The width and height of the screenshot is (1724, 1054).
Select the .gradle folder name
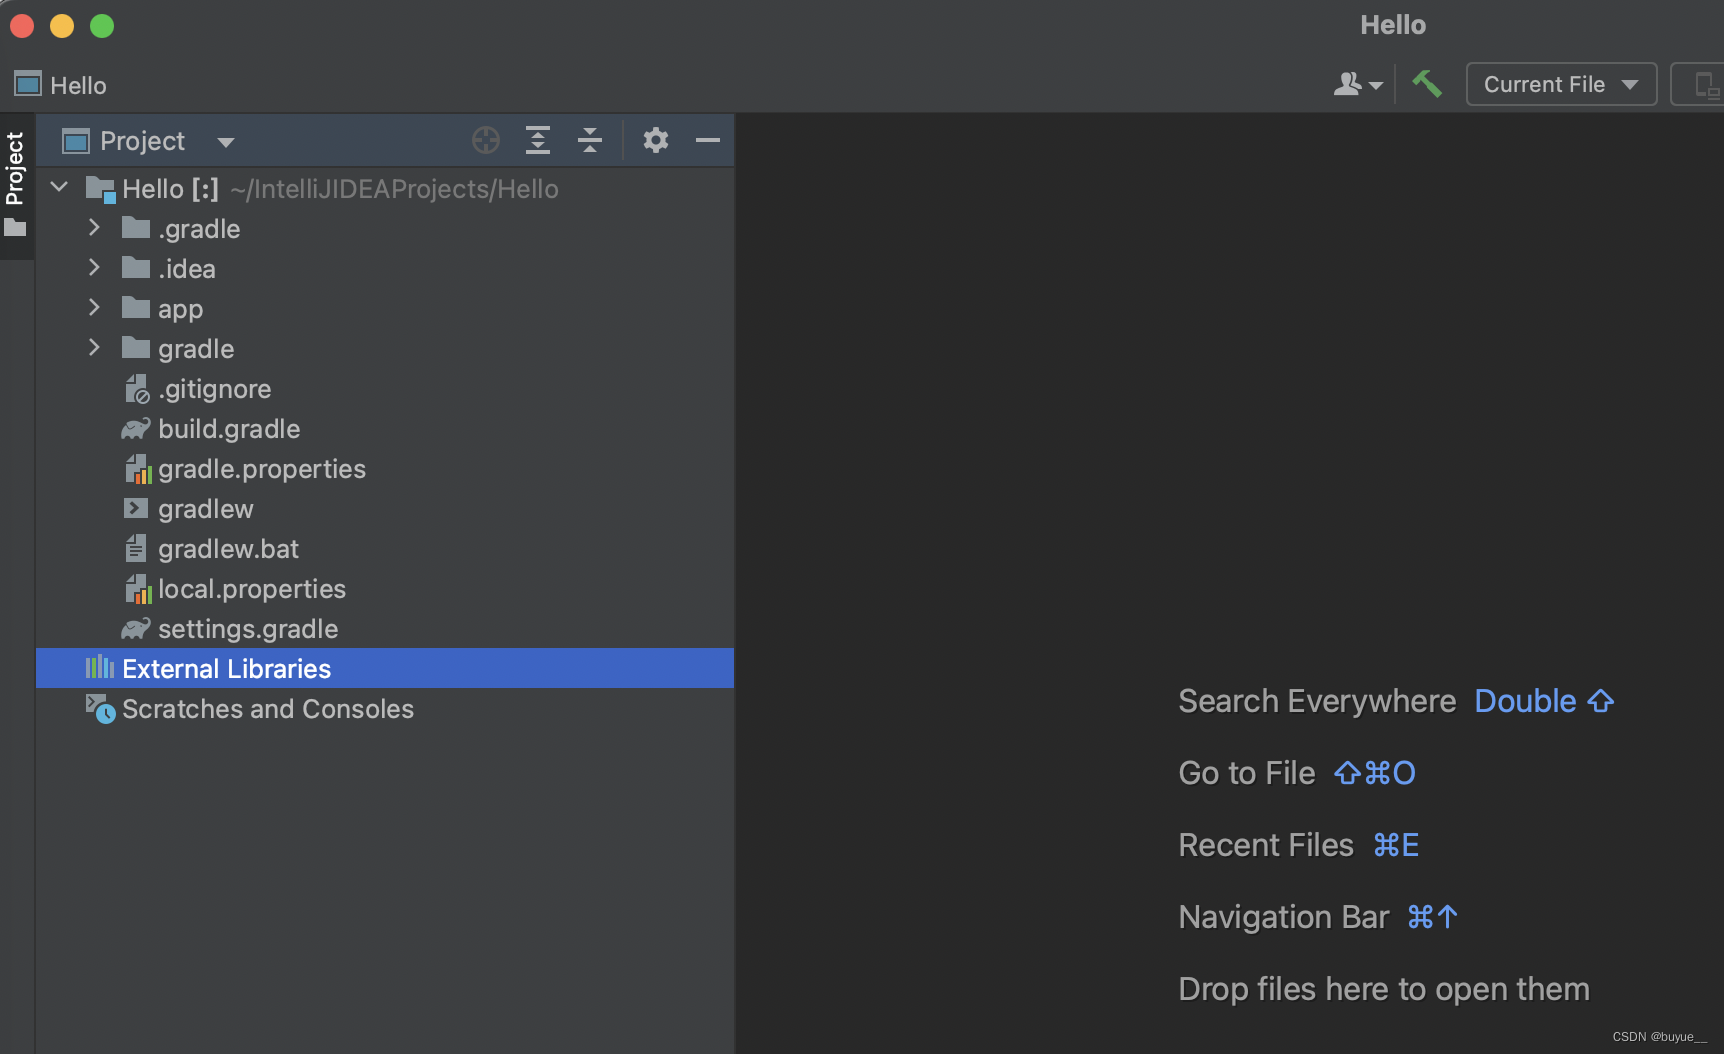click(199, 229)
